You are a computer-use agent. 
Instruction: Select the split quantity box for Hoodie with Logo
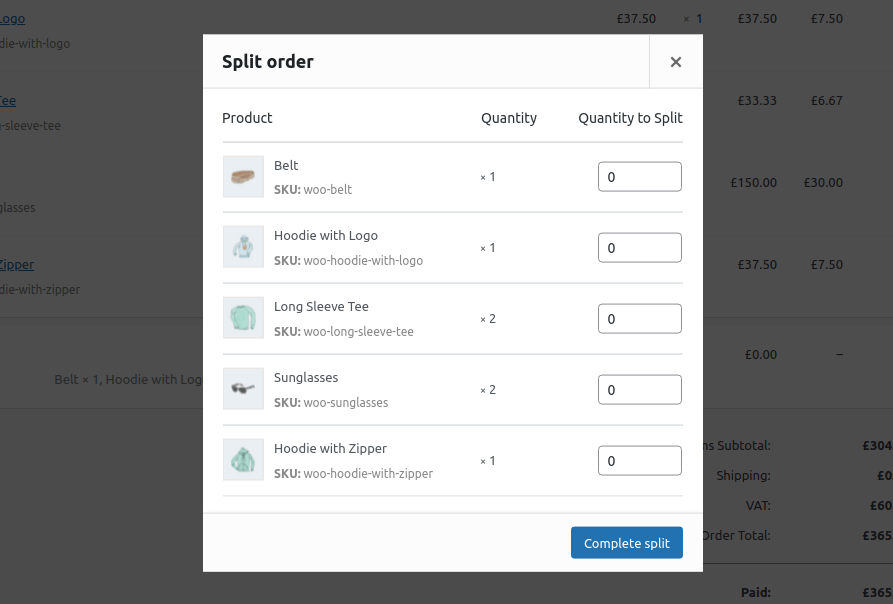[640, 247]
